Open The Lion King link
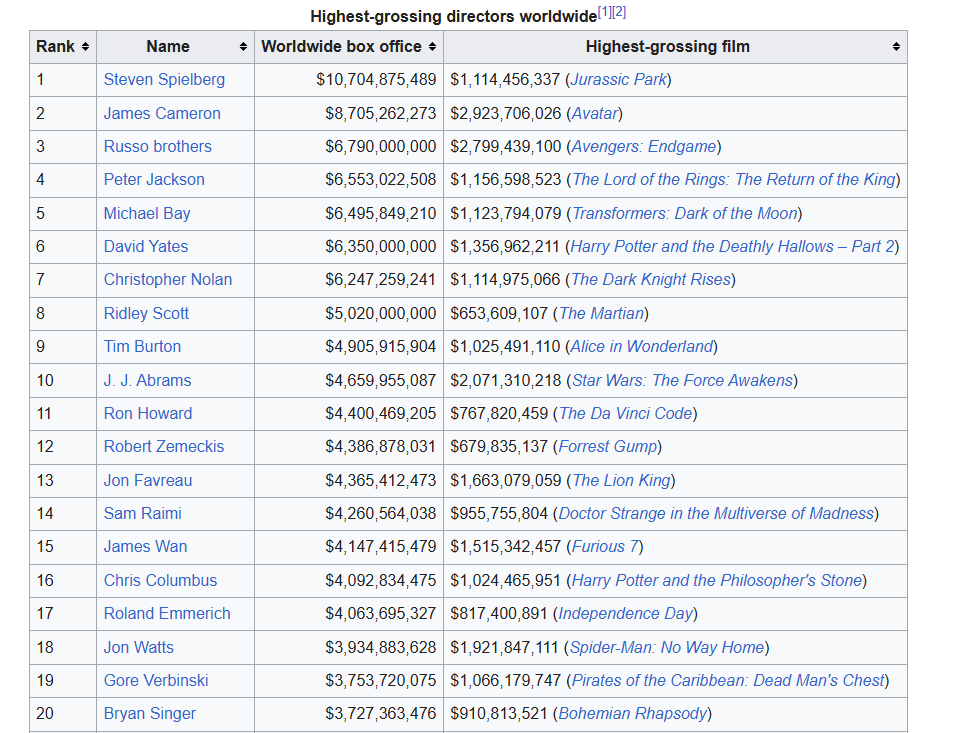 [x=621, y=480]
